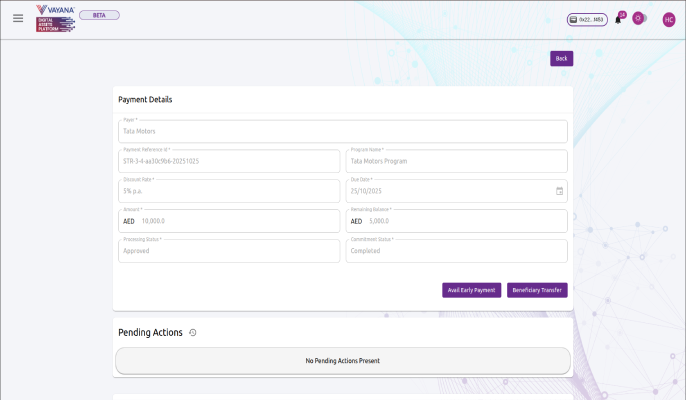Click the BETA badge
Image resolution: width=686 pixels, height=400 pixels.
pyautogui.click(x=99, y=15)
